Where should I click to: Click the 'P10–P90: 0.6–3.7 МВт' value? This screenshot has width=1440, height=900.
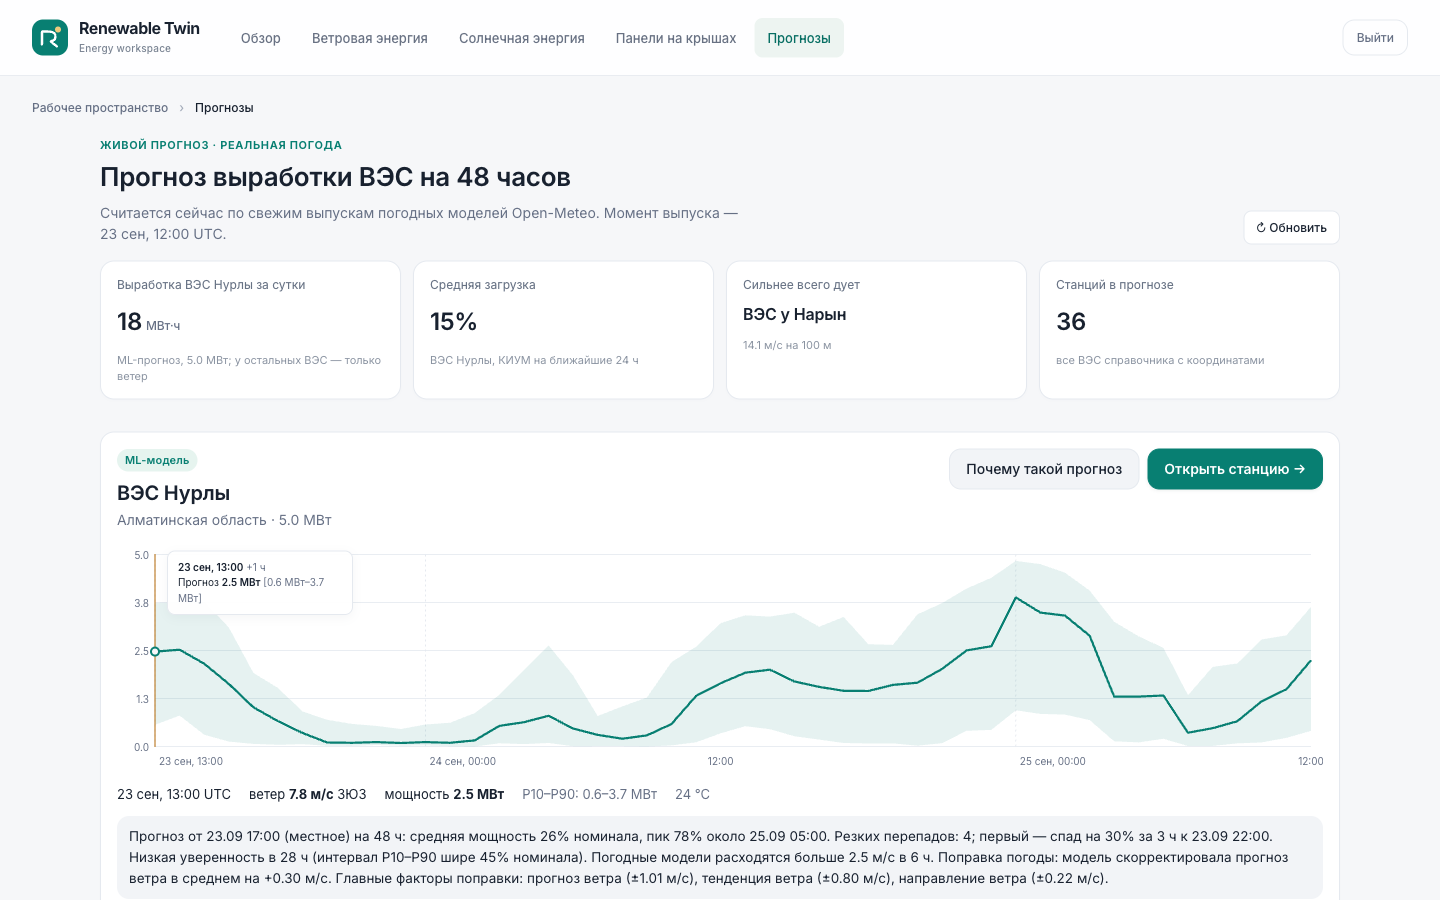click(x=590, y=794)
